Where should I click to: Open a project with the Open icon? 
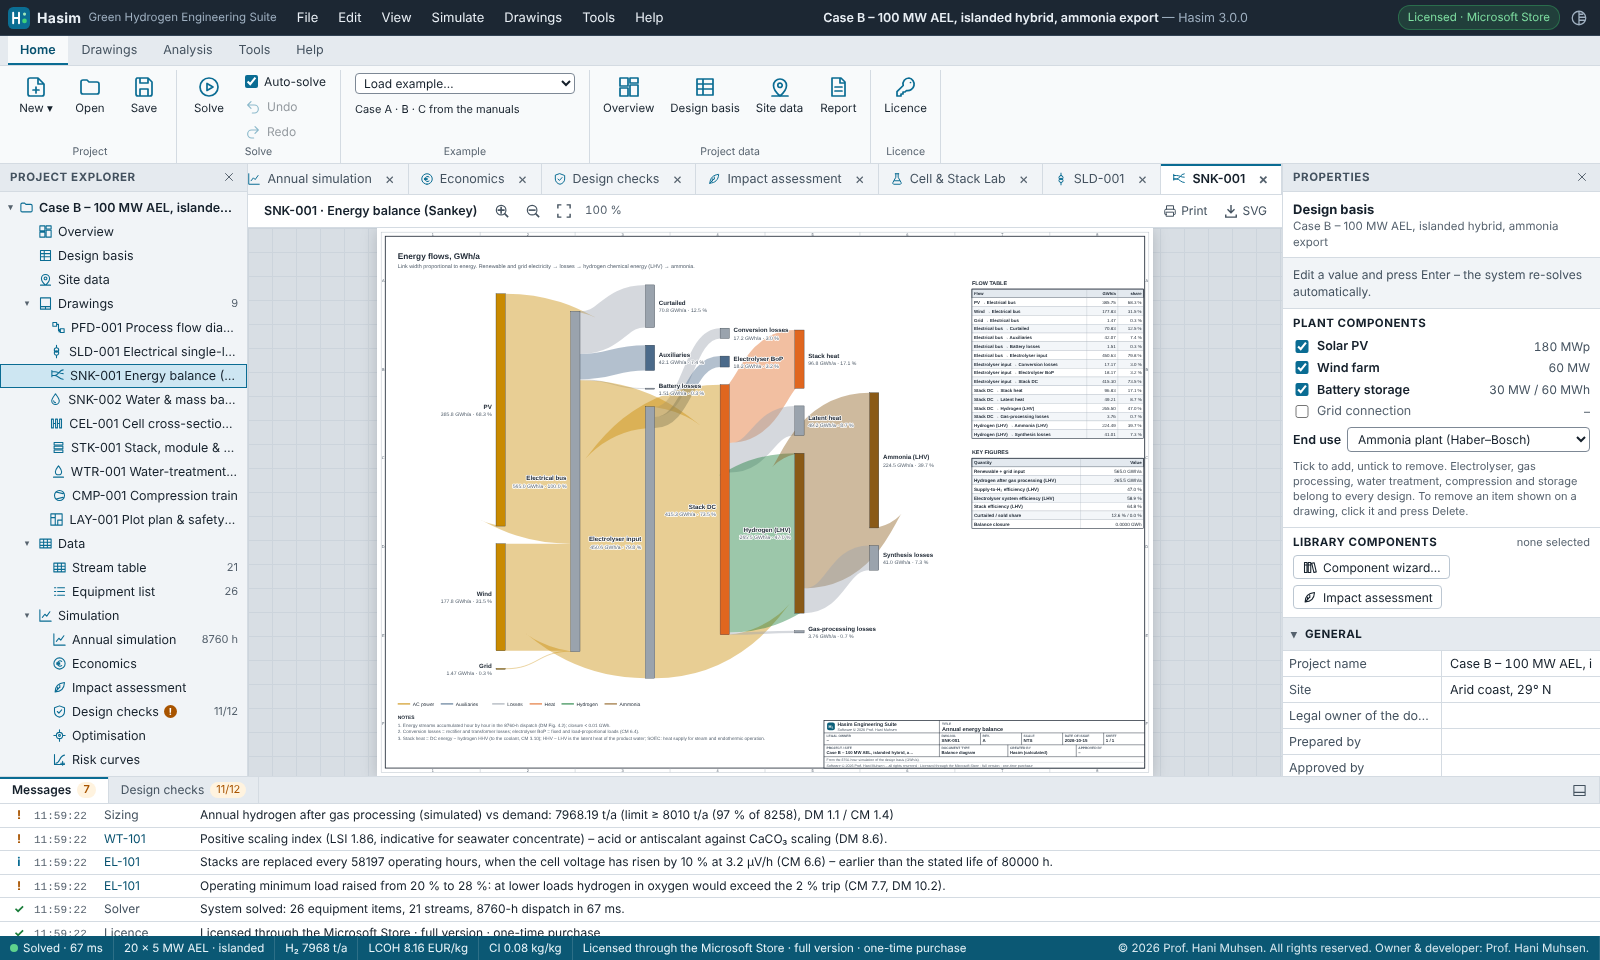click(90, 96)
